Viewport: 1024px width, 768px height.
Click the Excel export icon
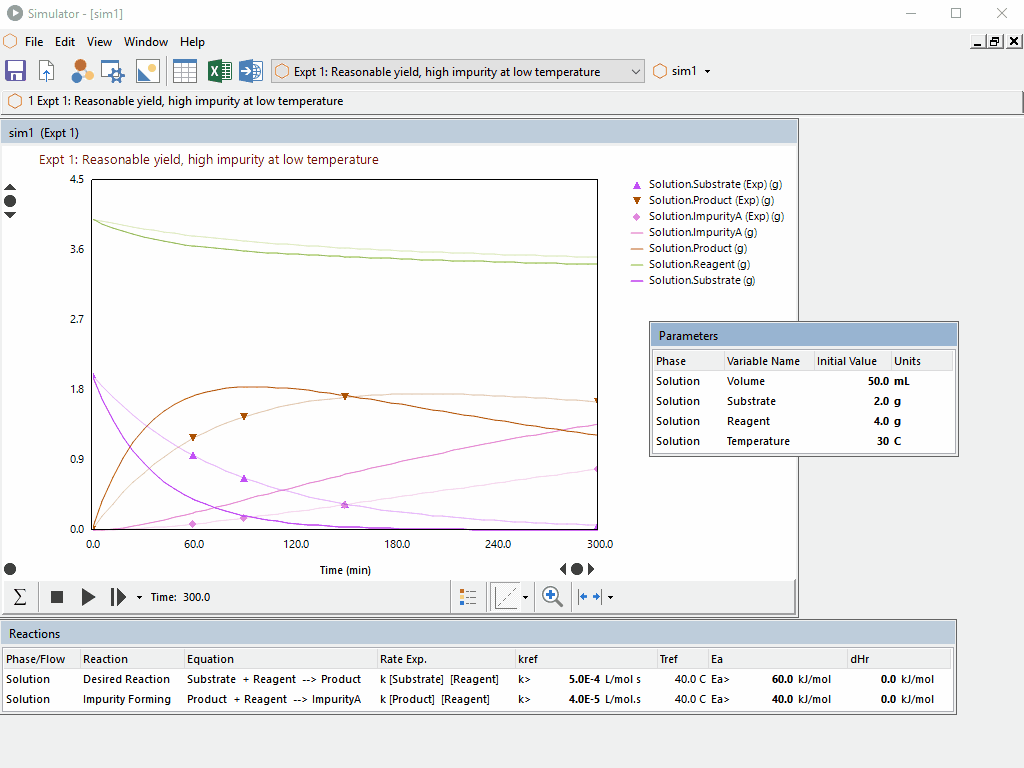tap(219, 71)
